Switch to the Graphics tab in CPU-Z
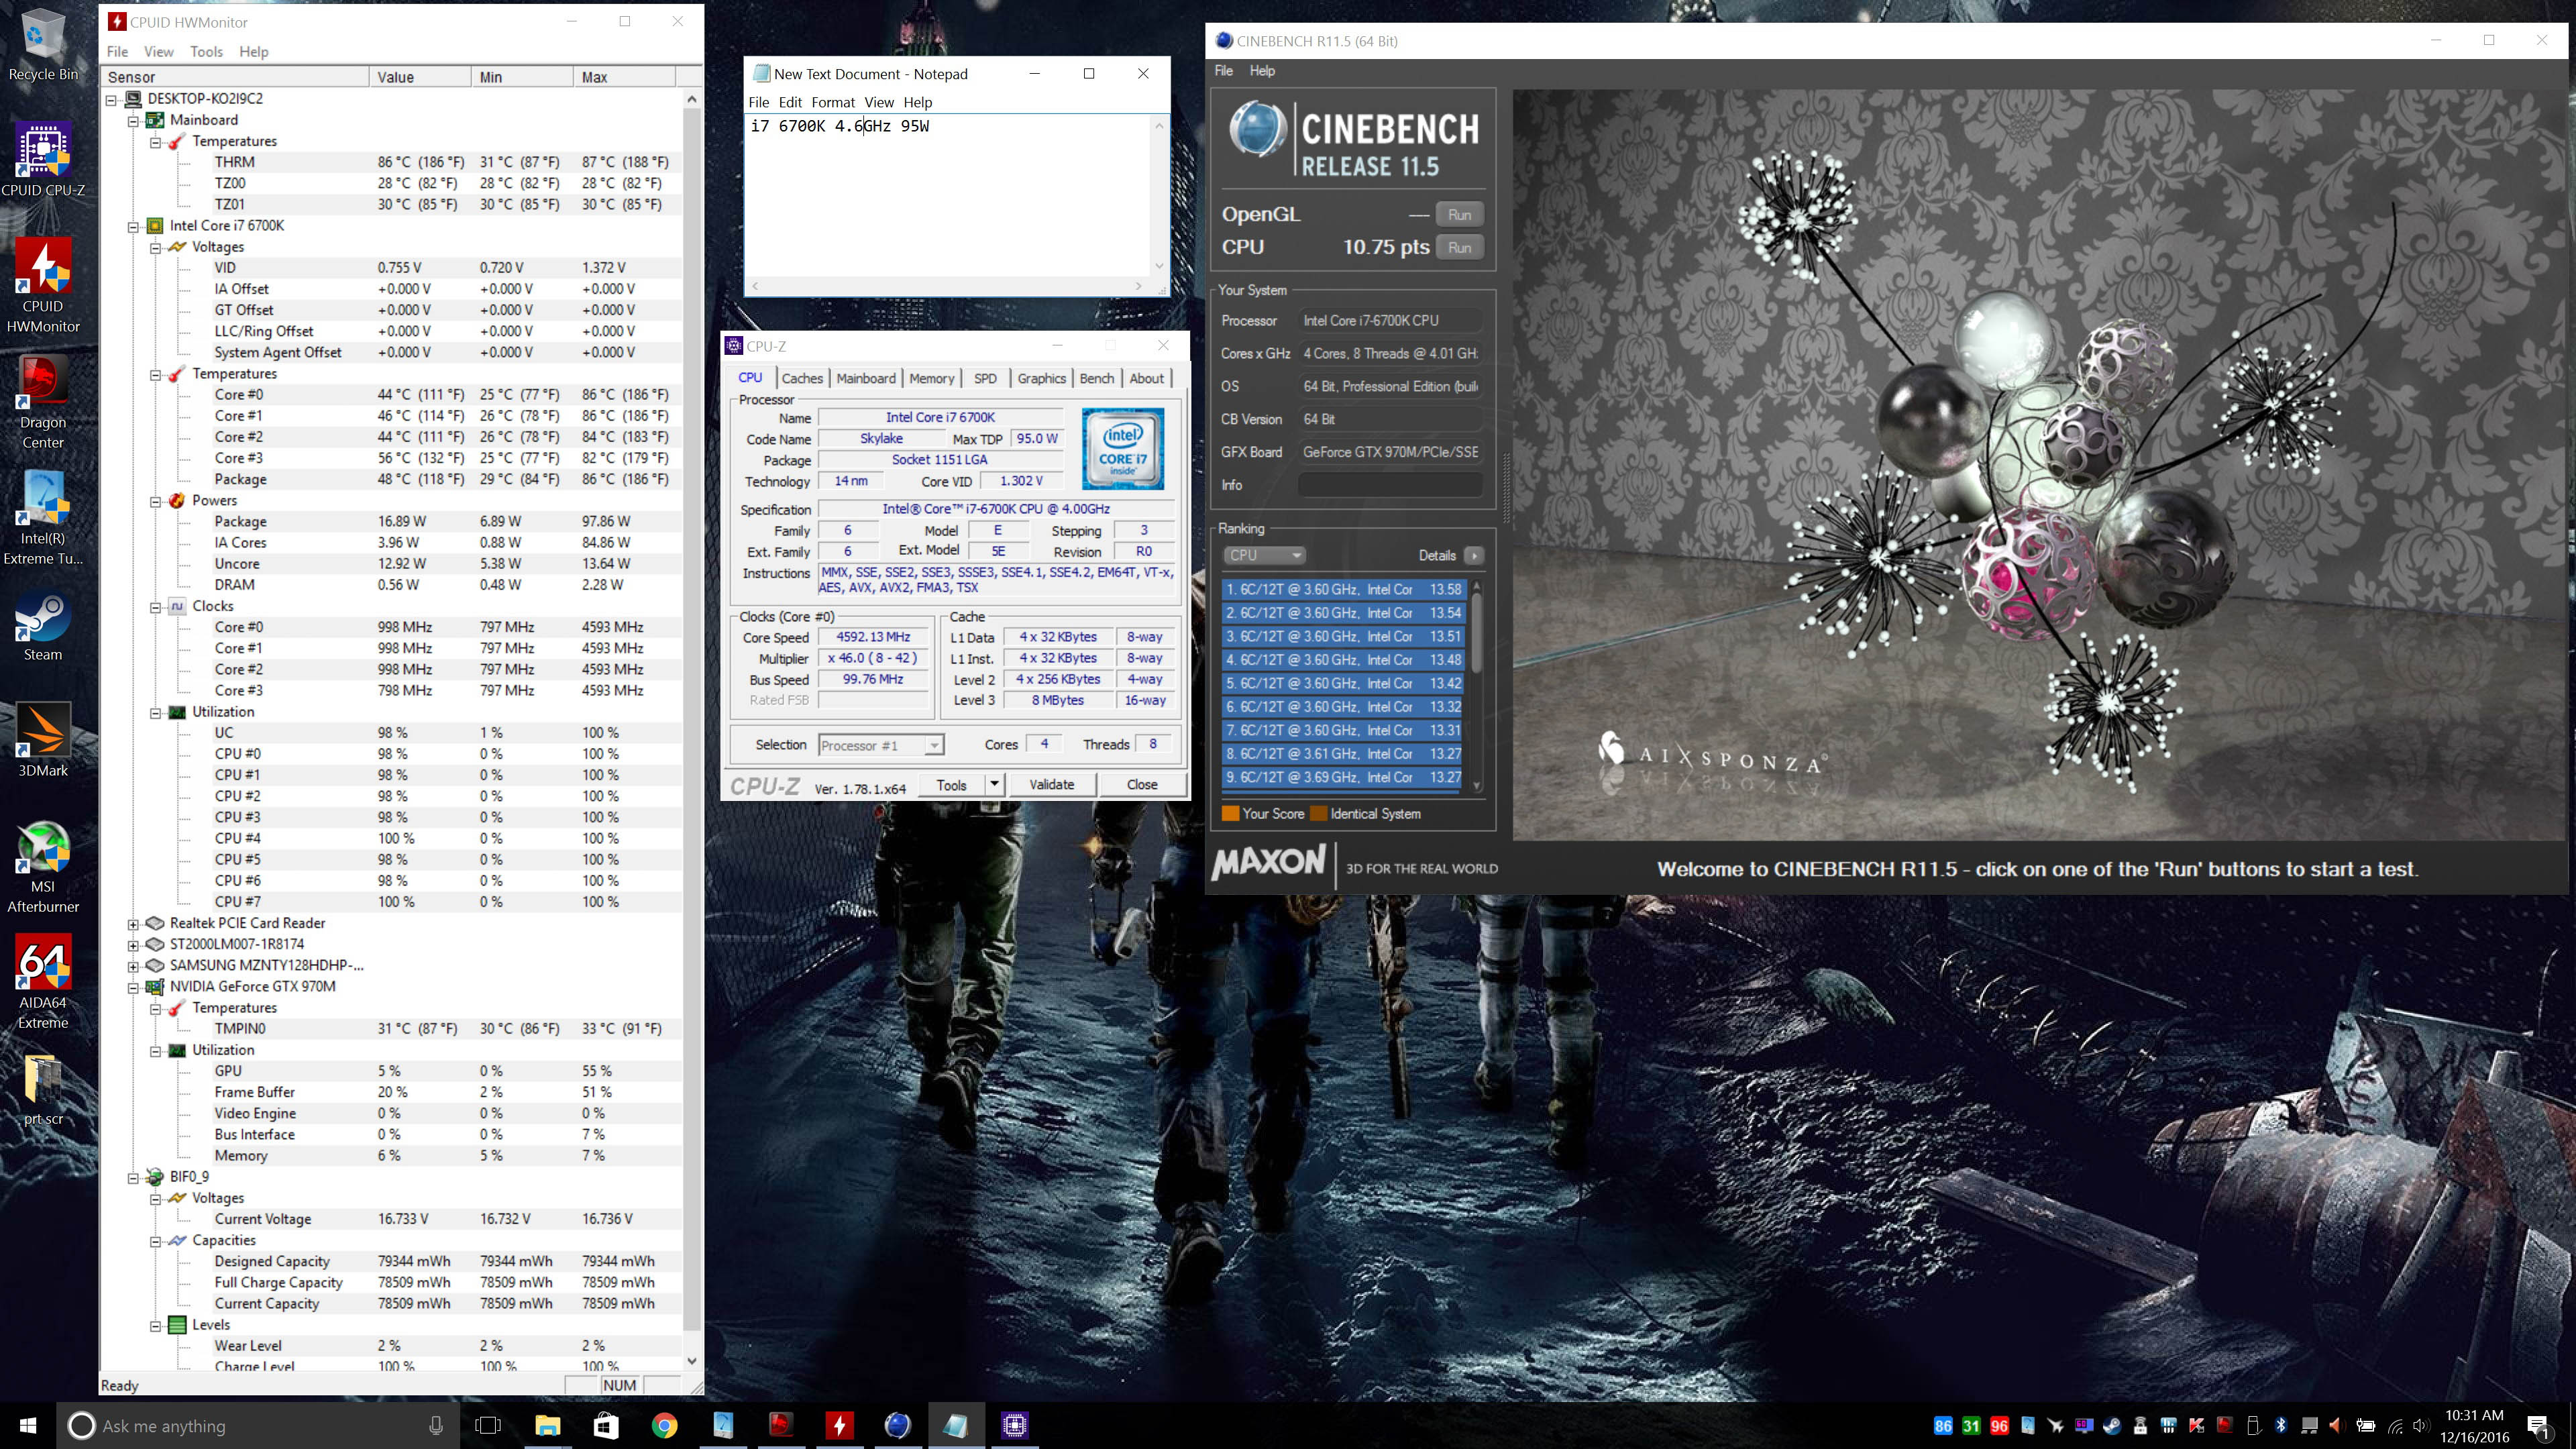2576x1449 pixels. point(1041,378)
